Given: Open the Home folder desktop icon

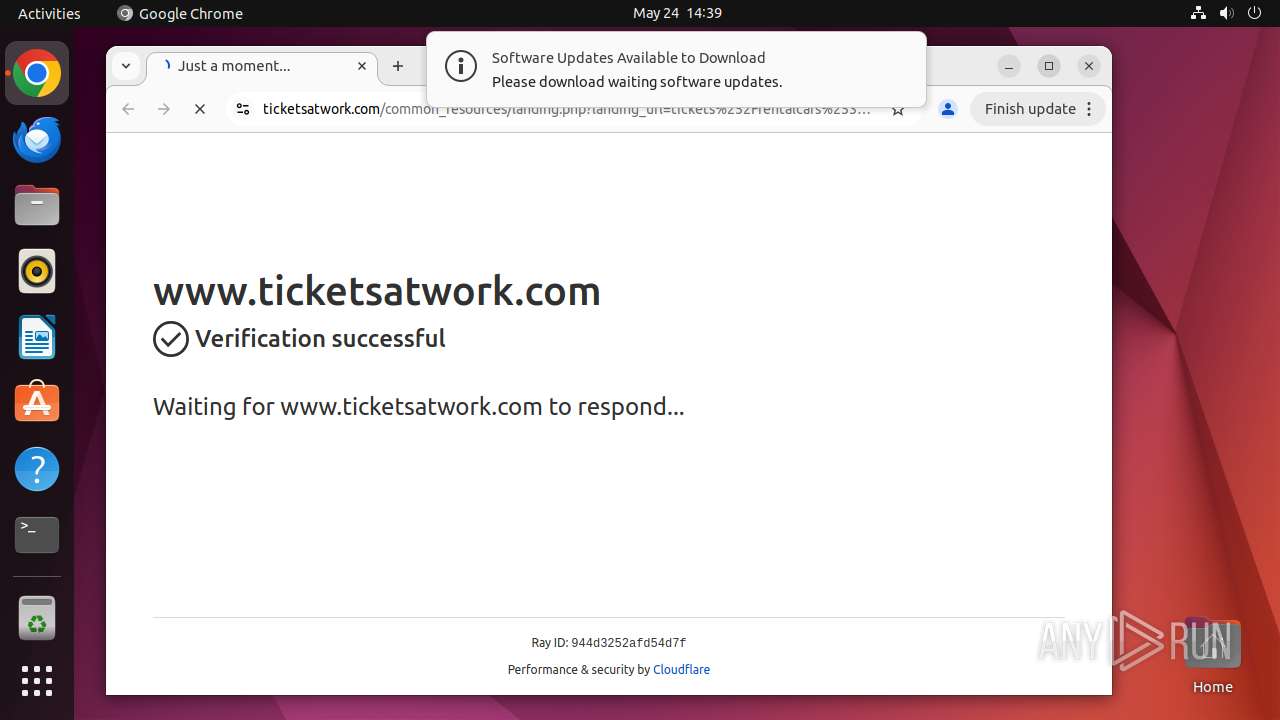Looking at the screenshot, I should [1212, 657].
